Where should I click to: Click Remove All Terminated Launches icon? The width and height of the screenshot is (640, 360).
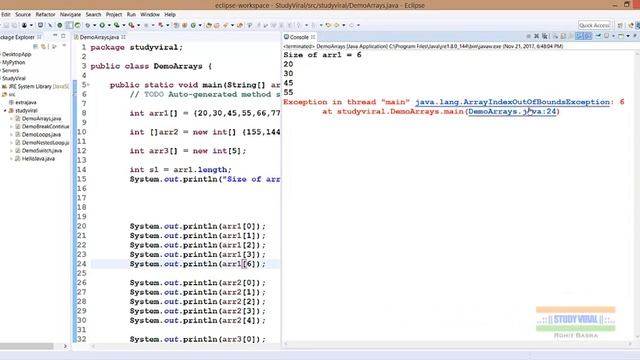point(544,36)
